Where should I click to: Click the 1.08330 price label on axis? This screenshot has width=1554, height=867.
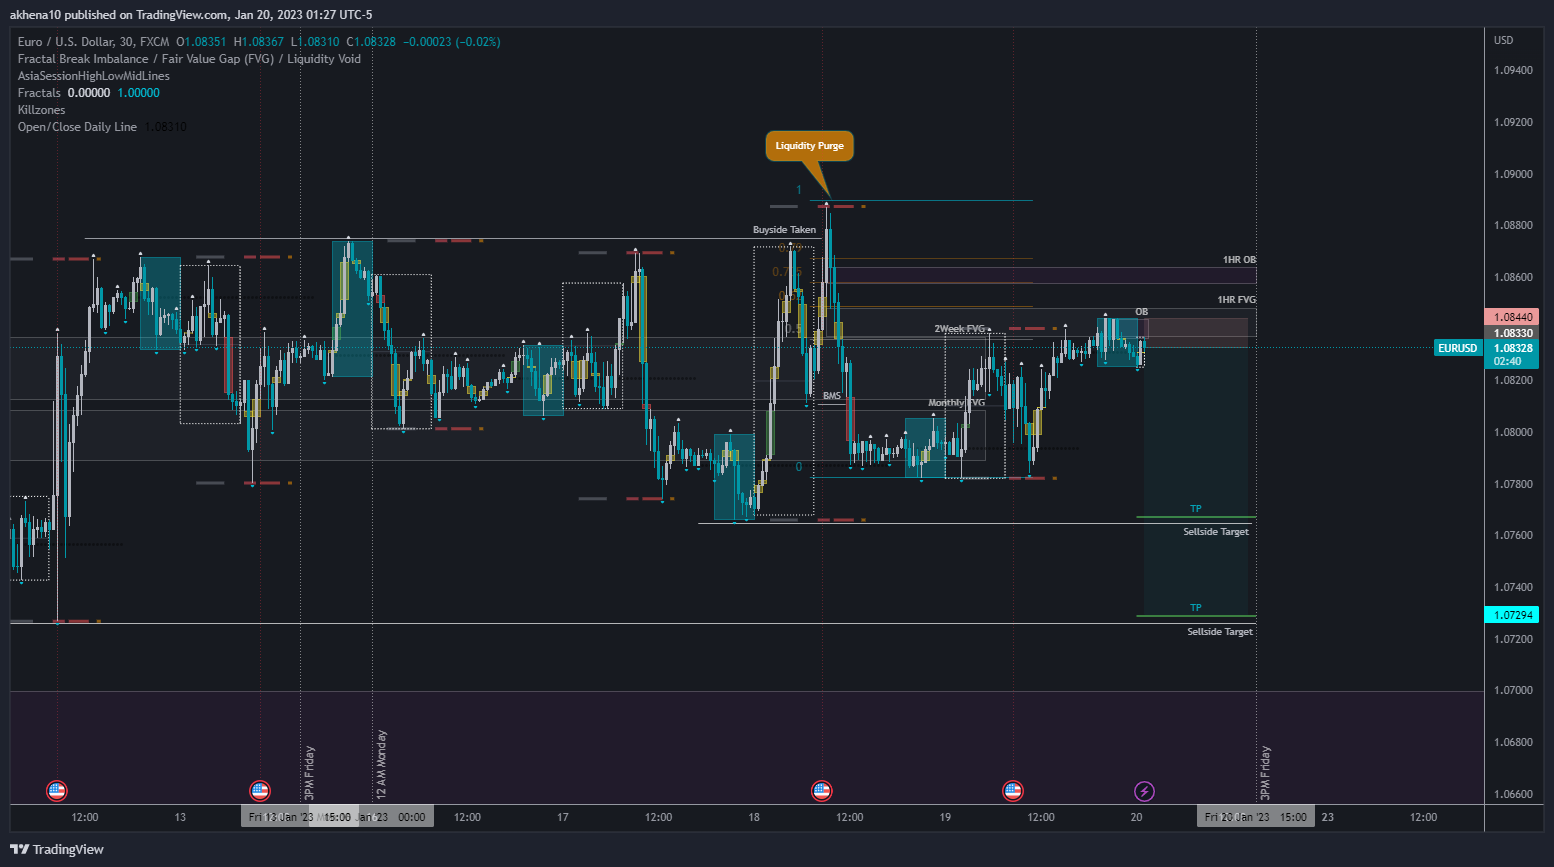click(1512, 333)
